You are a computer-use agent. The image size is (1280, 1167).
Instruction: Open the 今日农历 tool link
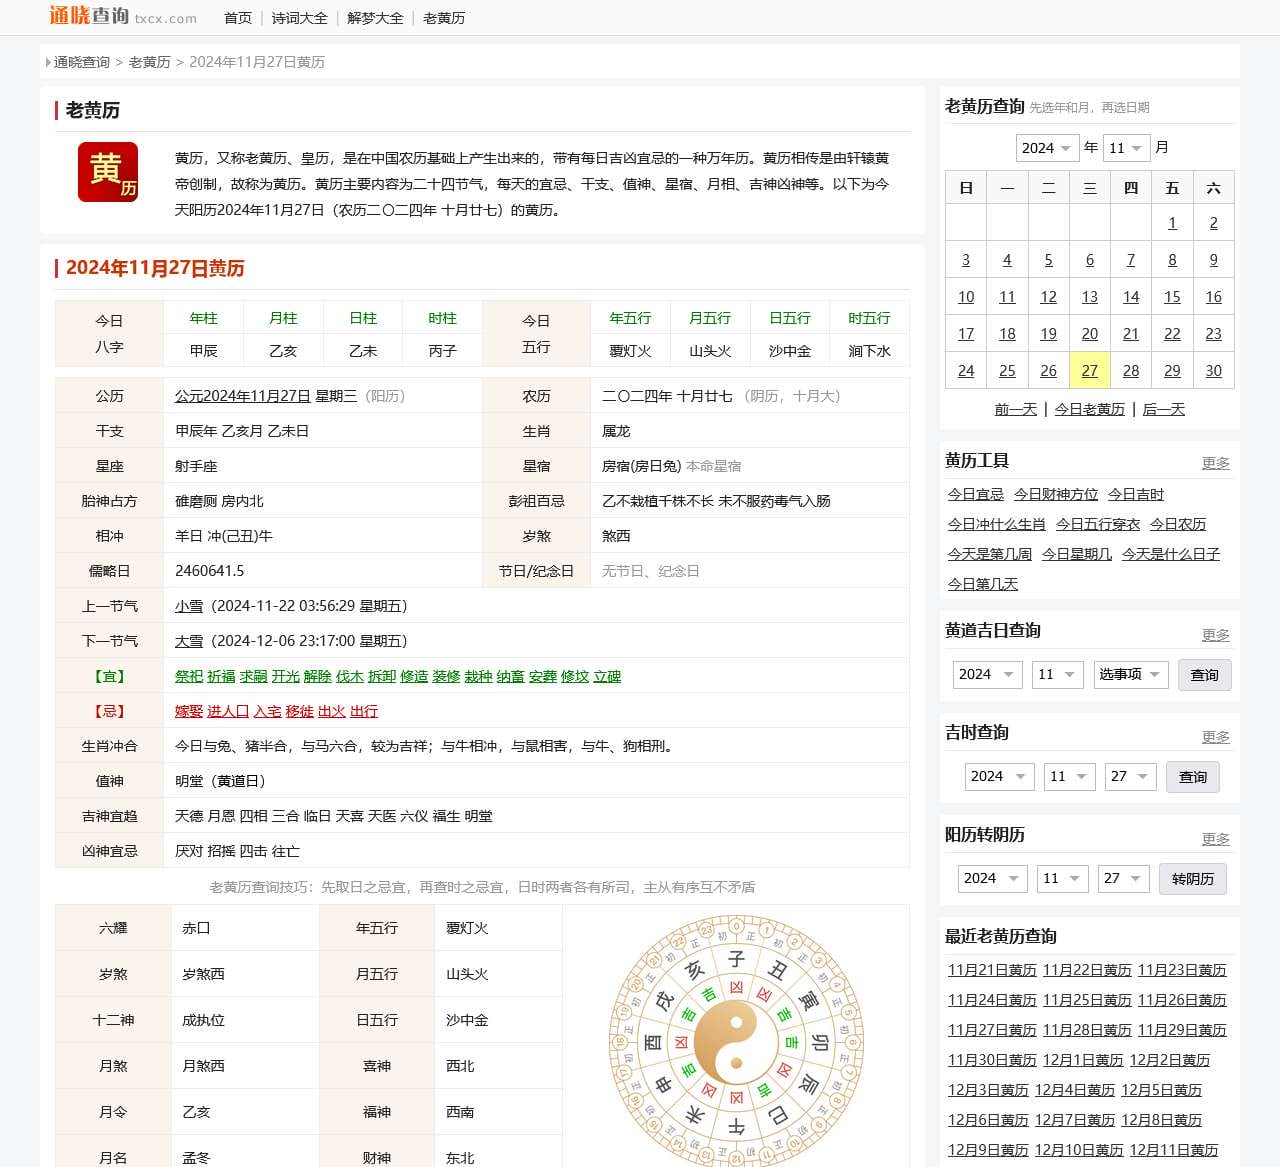pos(1178,524)
